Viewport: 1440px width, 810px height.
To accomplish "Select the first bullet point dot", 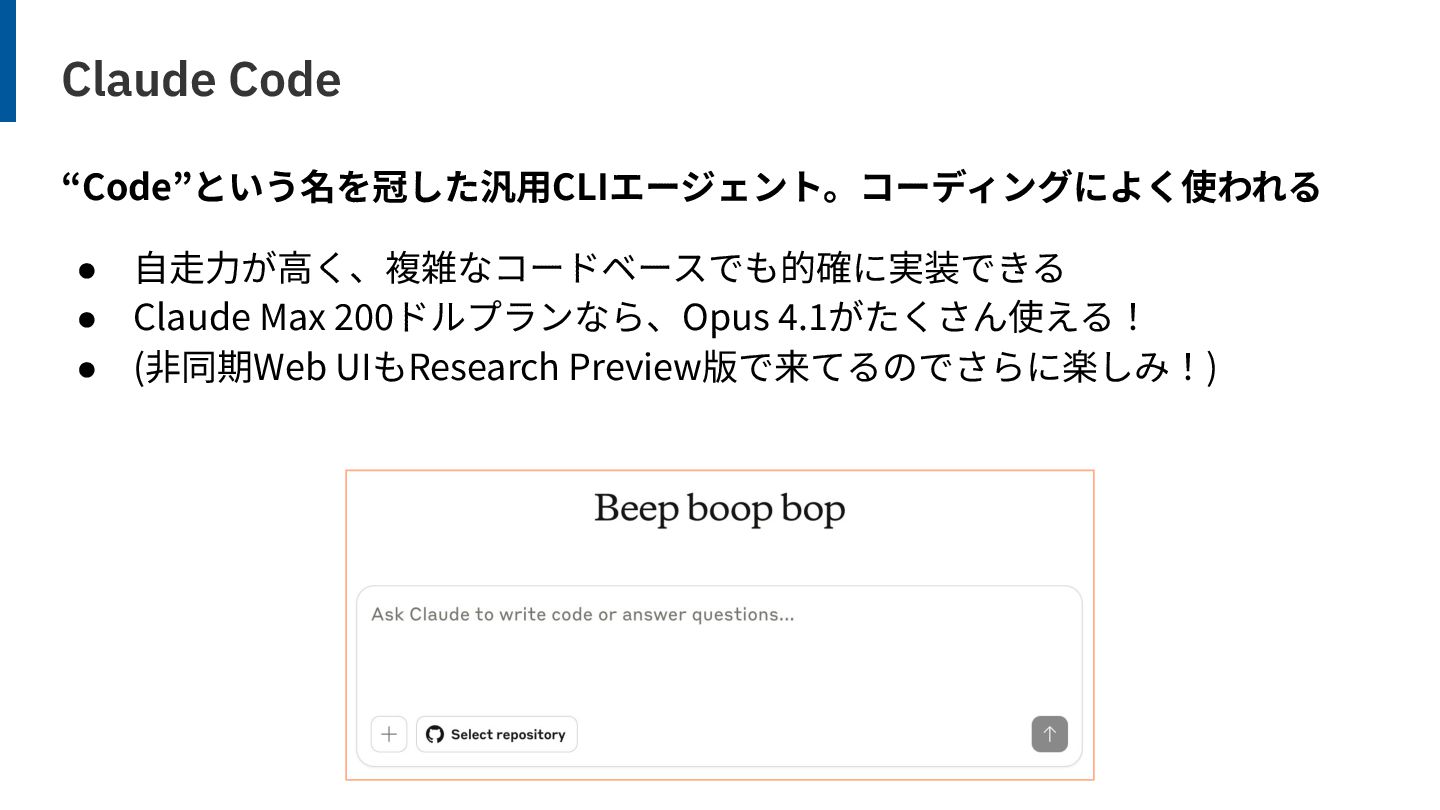I will coord(87,270).
